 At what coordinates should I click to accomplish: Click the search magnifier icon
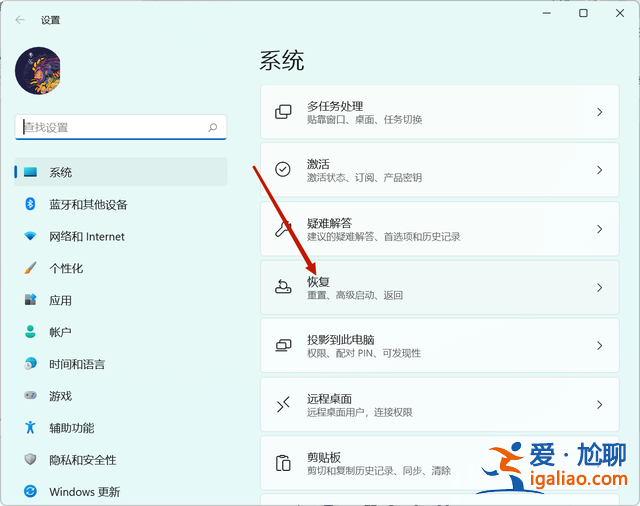[x=213, y=127]
